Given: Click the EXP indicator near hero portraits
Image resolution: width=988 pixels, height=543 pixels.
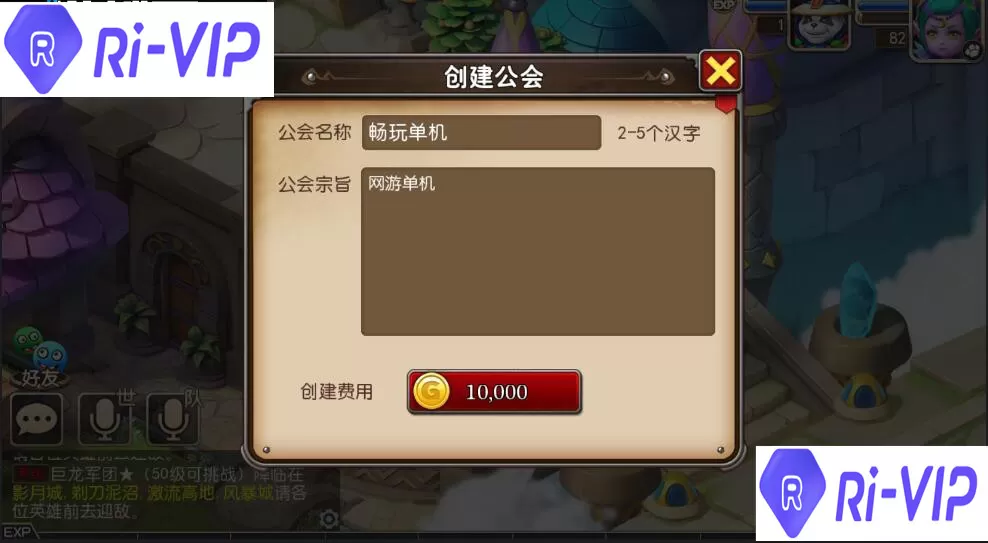Looking at the screenshot, I should point(723,5).
